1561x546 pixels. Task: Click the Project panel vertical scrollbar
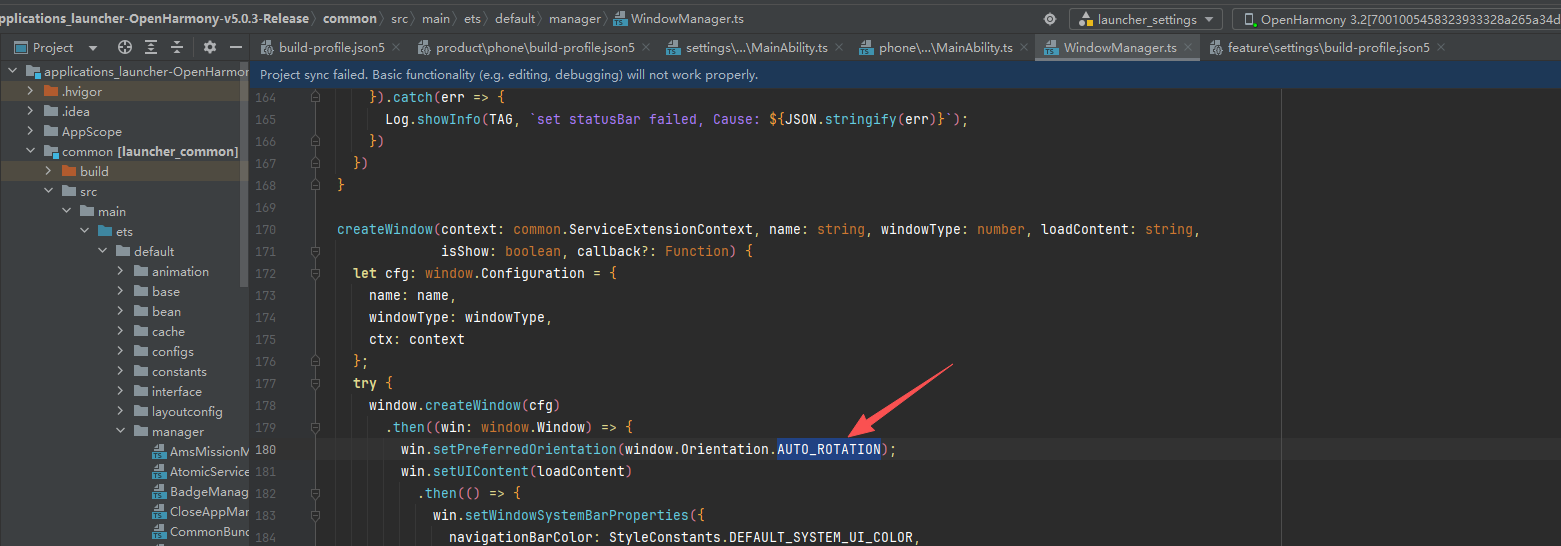(x=245, y=175)
